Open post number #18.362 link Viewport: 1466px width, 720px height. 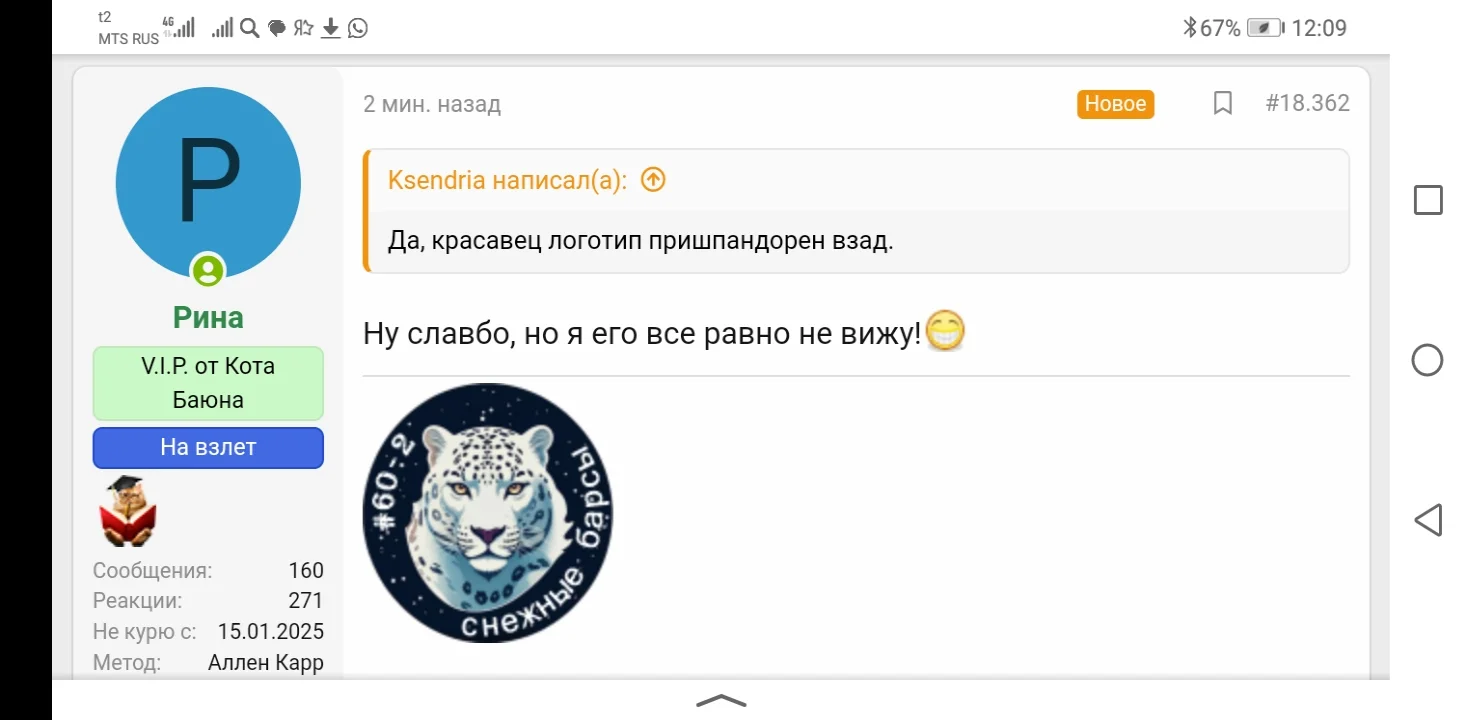[x=1307, y=103]
